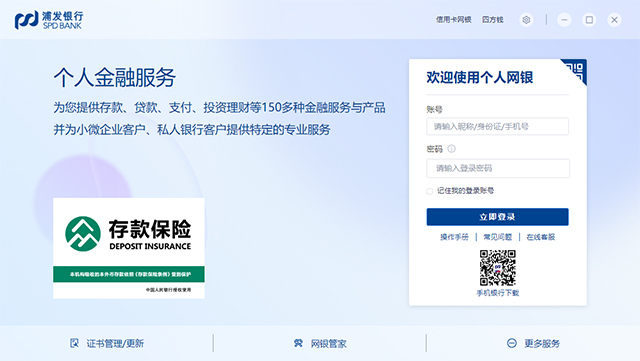This screenshot has width=640, height=361.
Task: Open 证书管理/更新 at bottom
Action: click(115, 343)
